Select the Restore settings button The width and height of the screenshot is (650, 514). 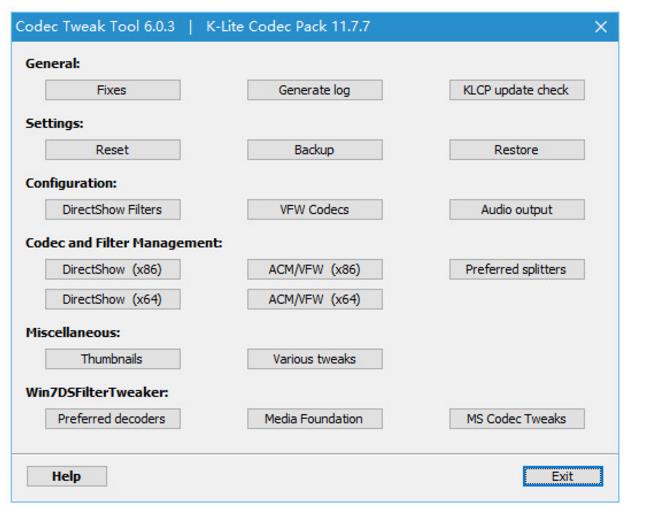(516, 150)
